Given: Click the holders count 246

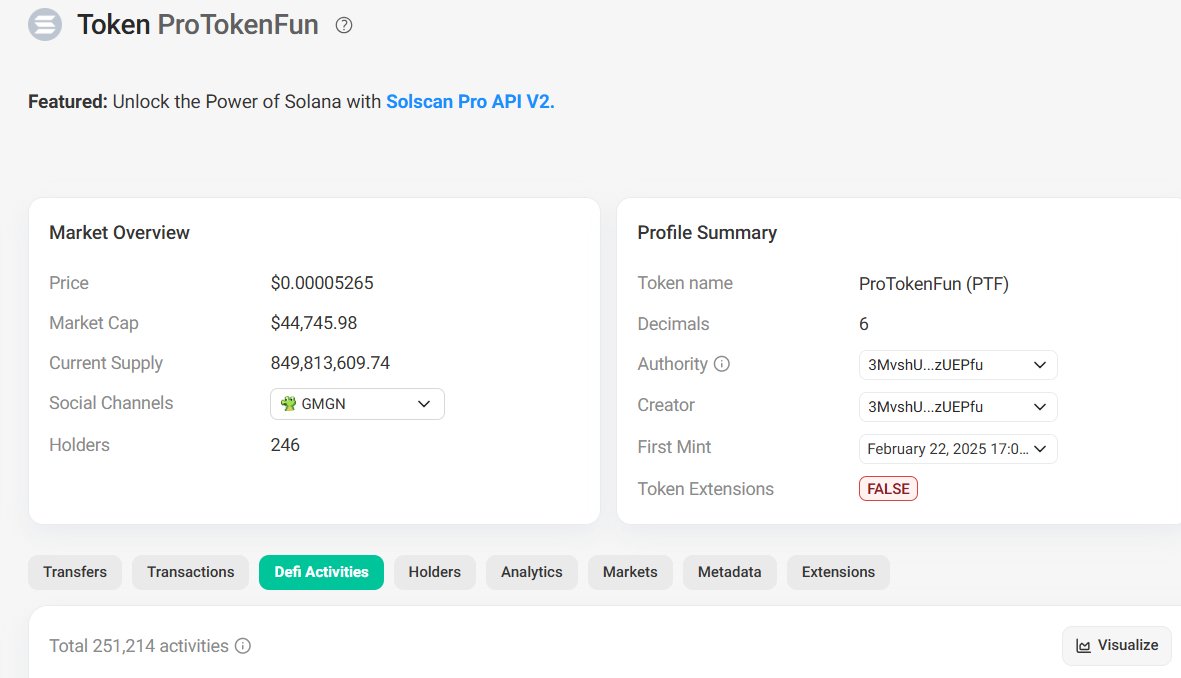Looking at the screenshot, I should click(285, 445).
